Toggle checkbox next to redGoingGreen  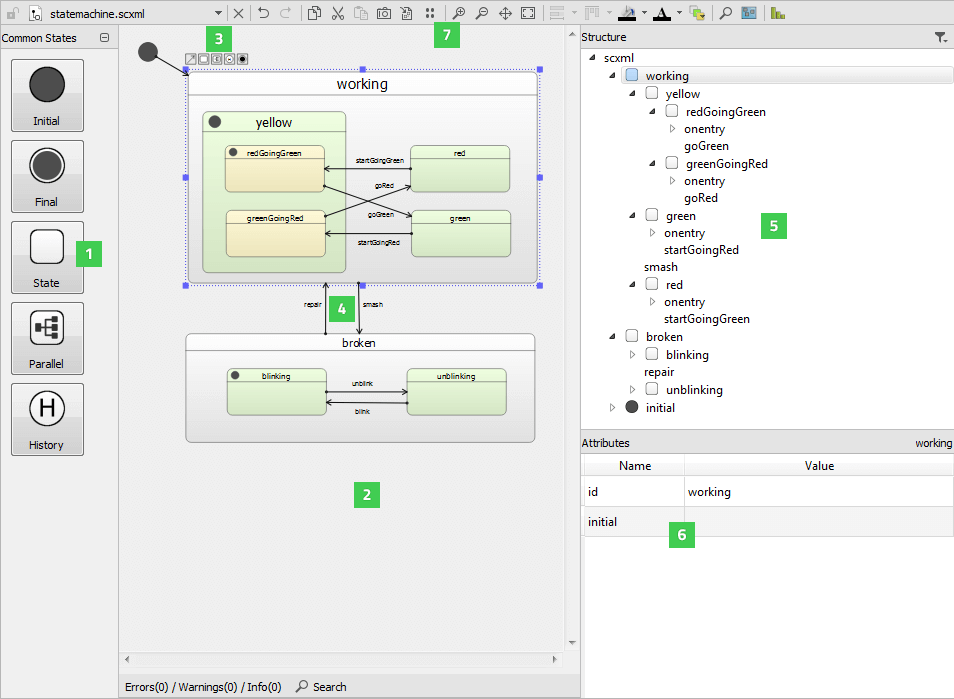672,112
